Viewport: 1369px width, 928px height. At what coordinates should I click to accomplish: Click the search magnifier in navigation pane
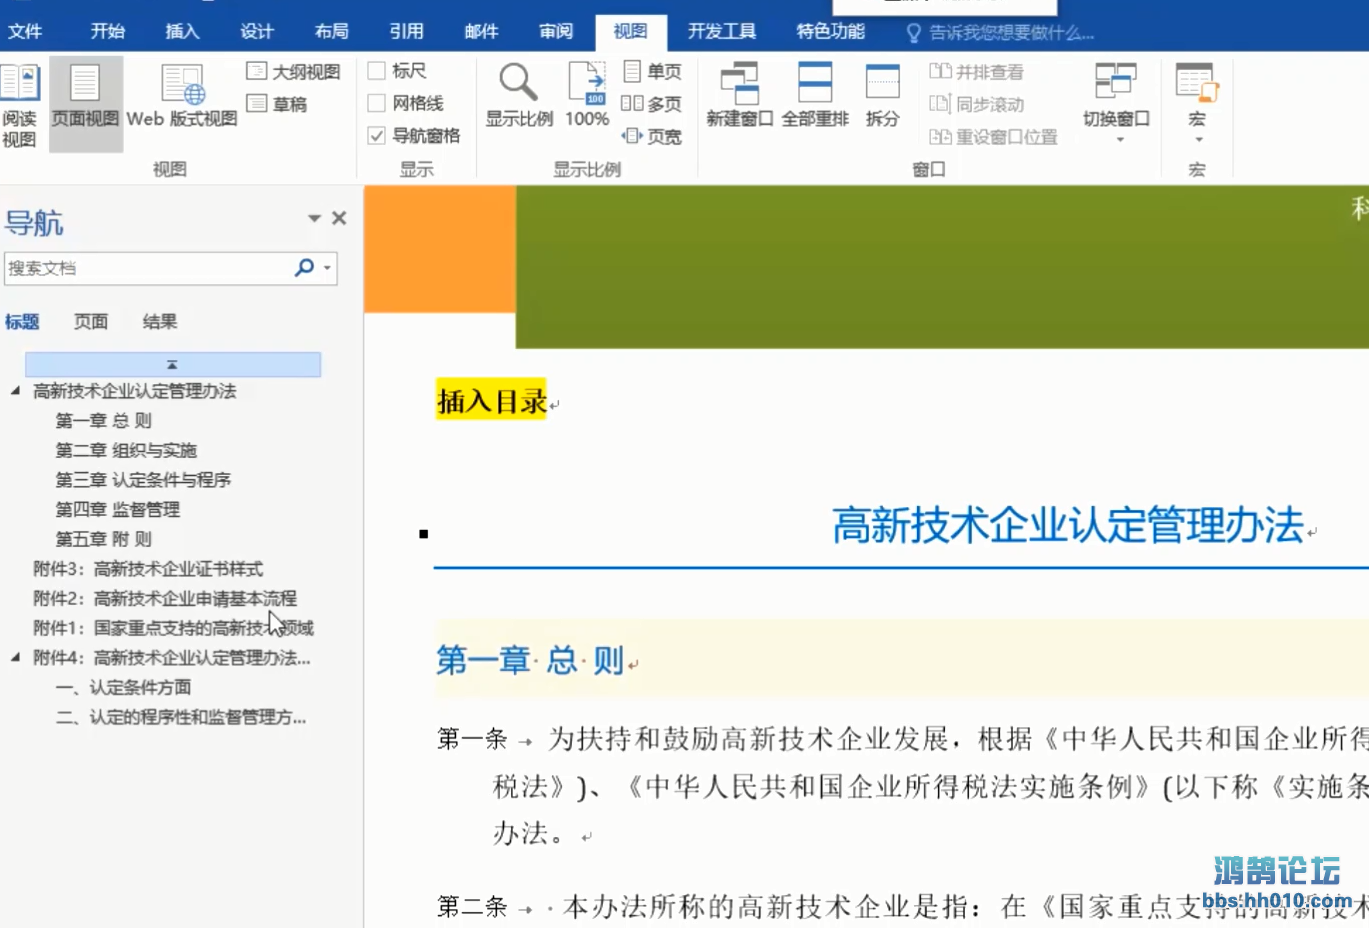tap(304, 268)
